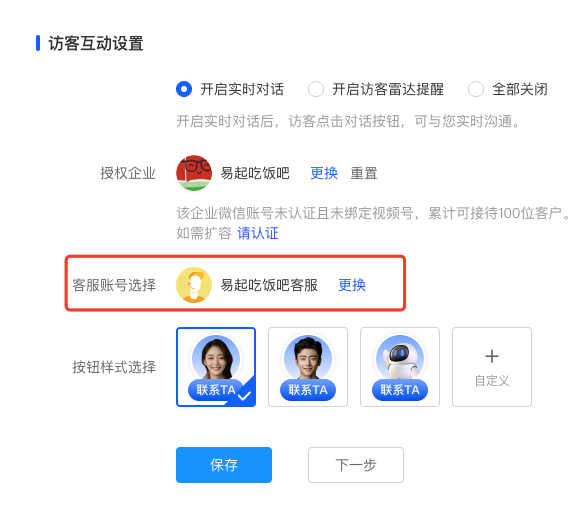Choose the robot avatar 联系TA button style

(x=400, y=367)
